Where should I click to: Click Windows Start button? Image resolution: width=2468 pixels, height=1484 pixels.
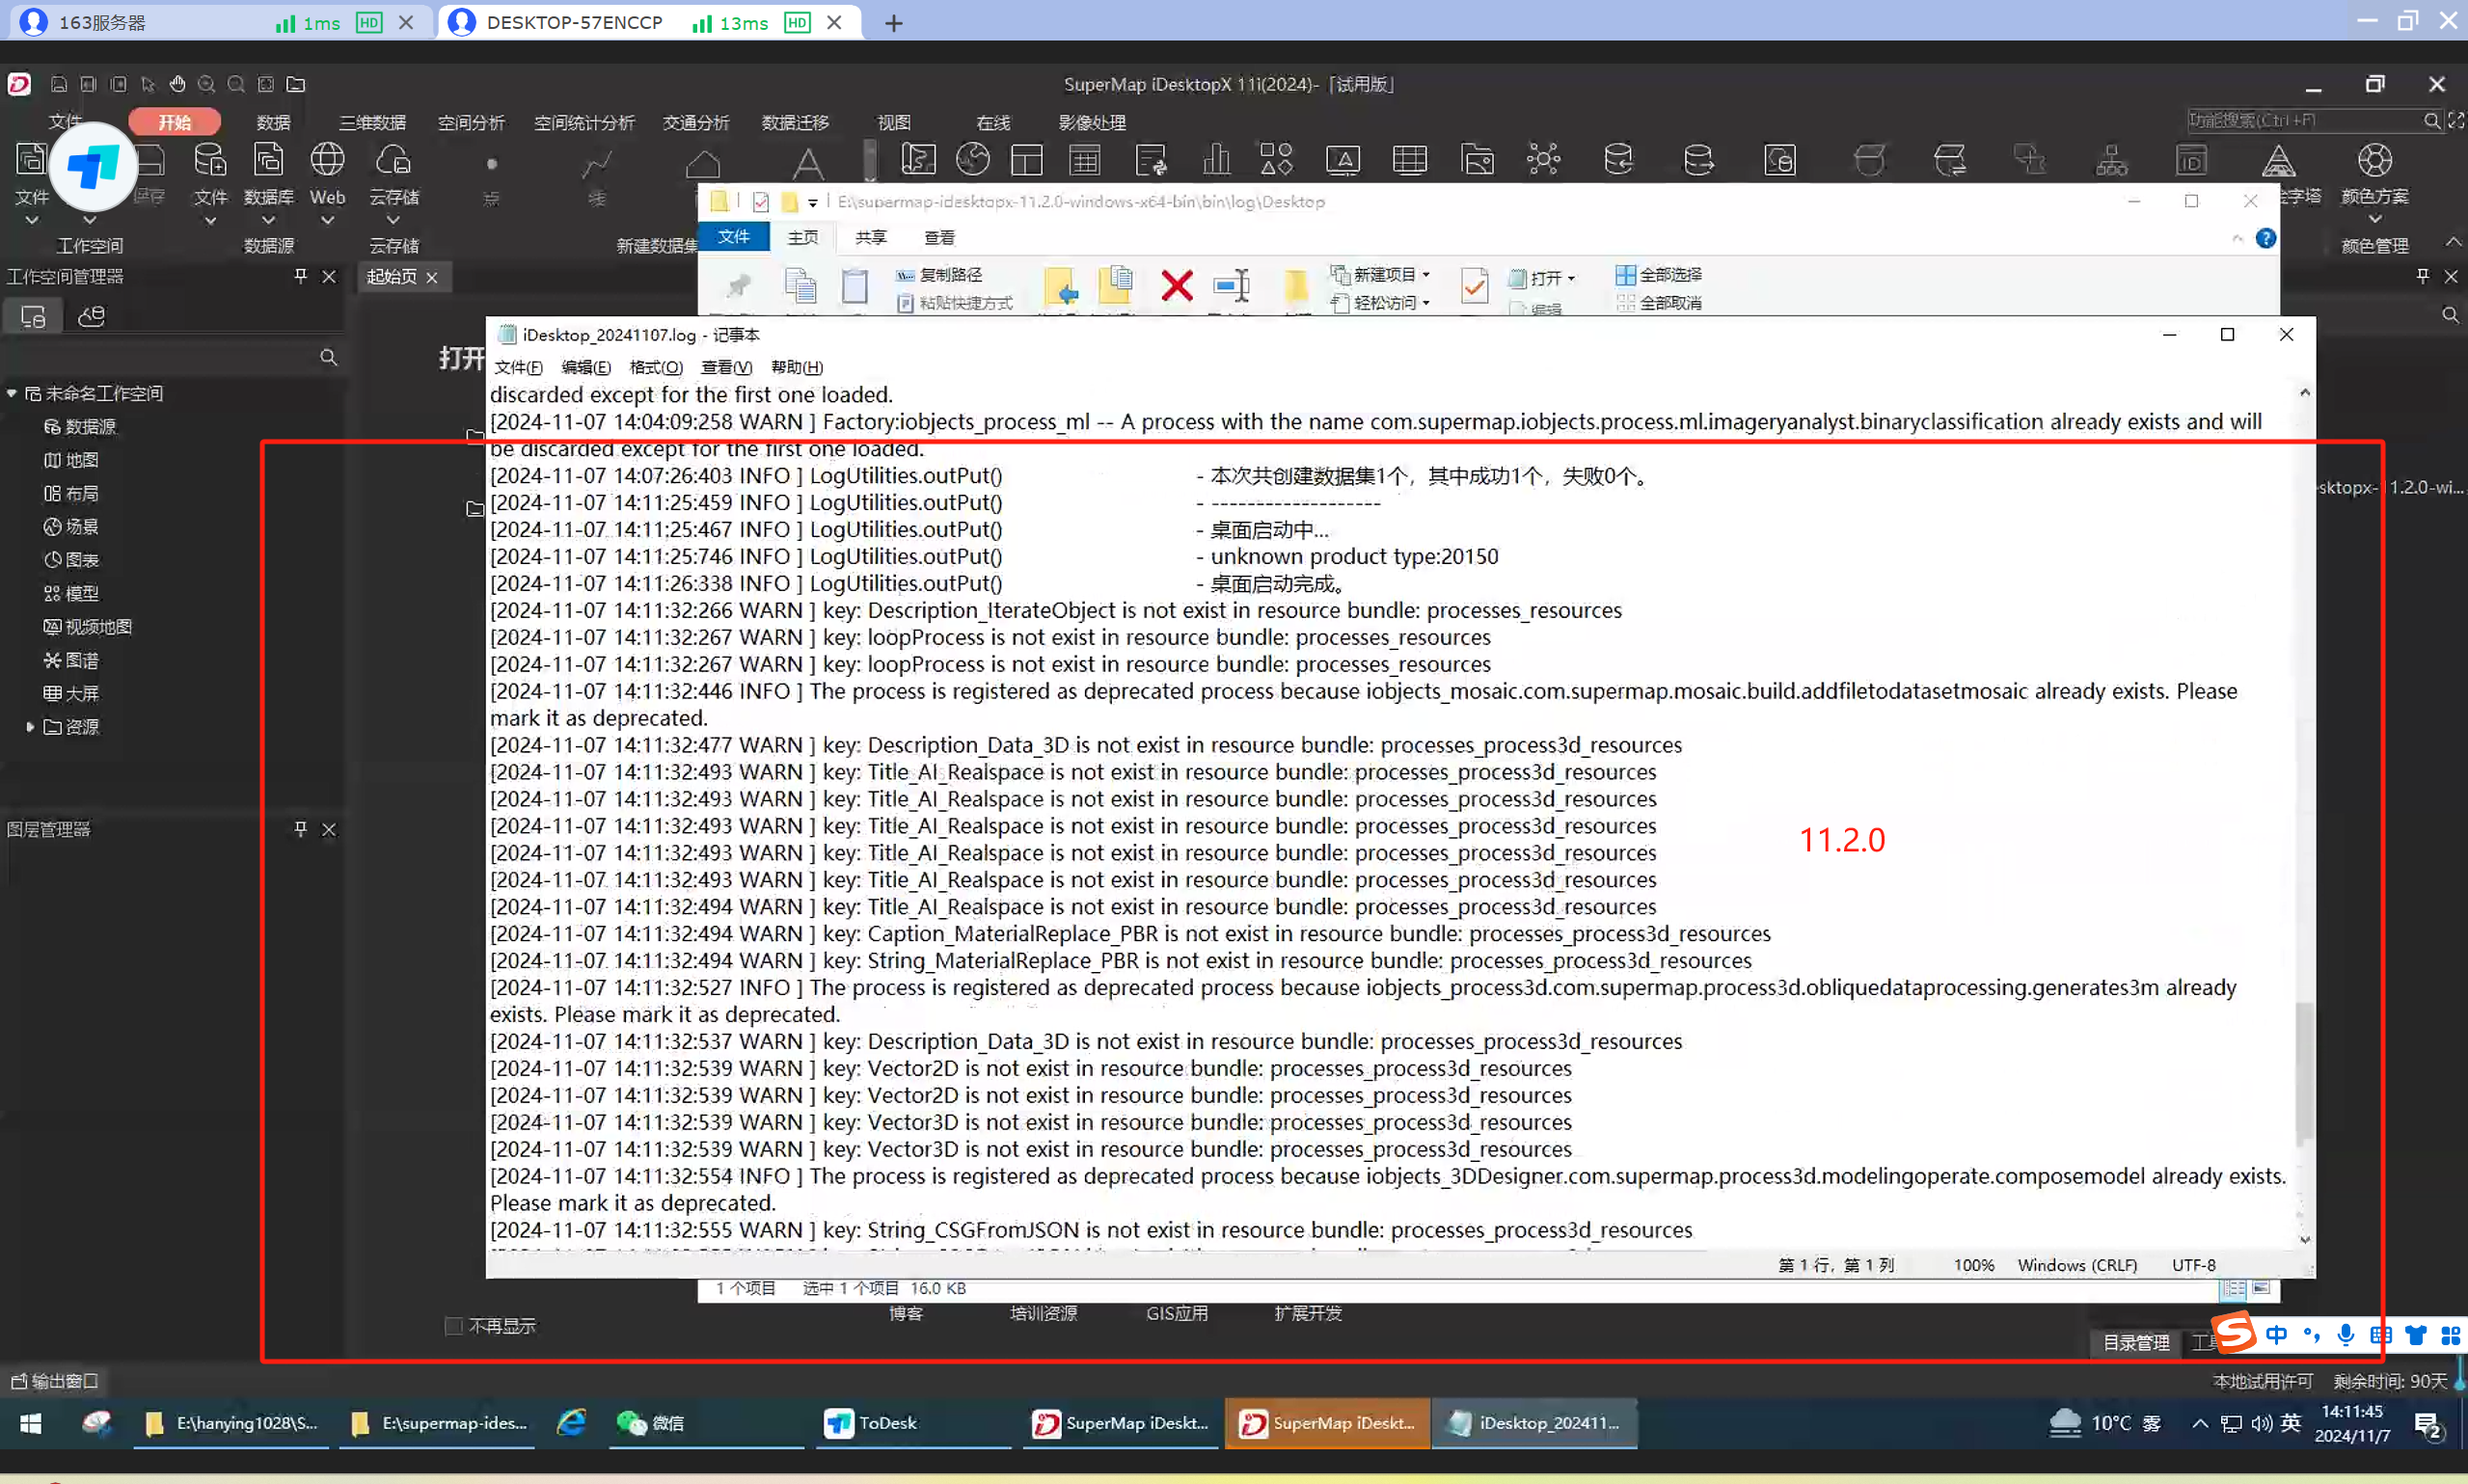click(x=31, y=1423)
